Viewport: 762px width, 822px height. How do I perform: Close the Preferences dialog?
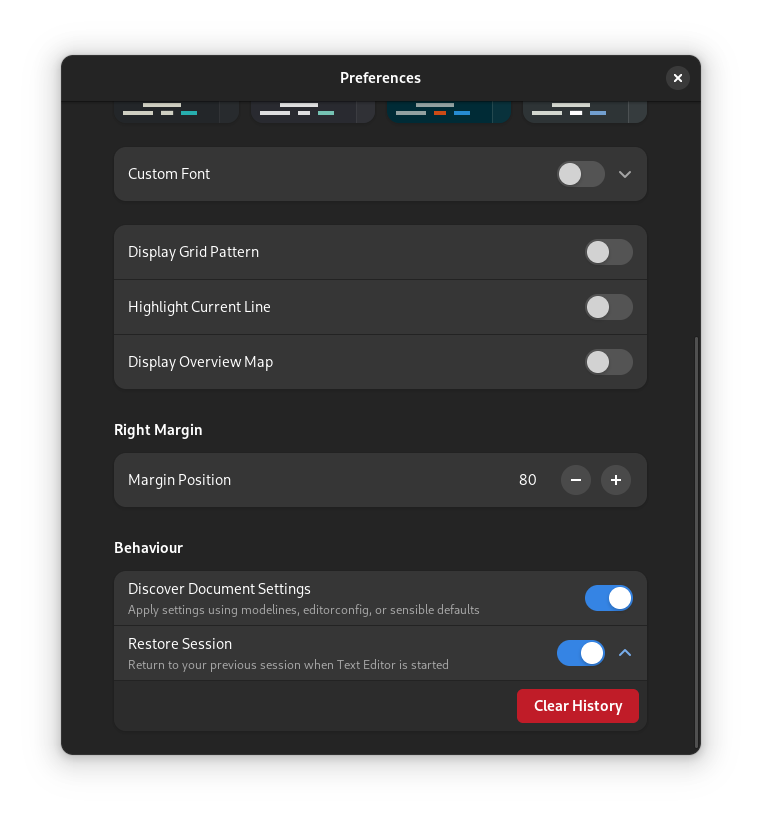pyautogui.click(x=678, y=78)
